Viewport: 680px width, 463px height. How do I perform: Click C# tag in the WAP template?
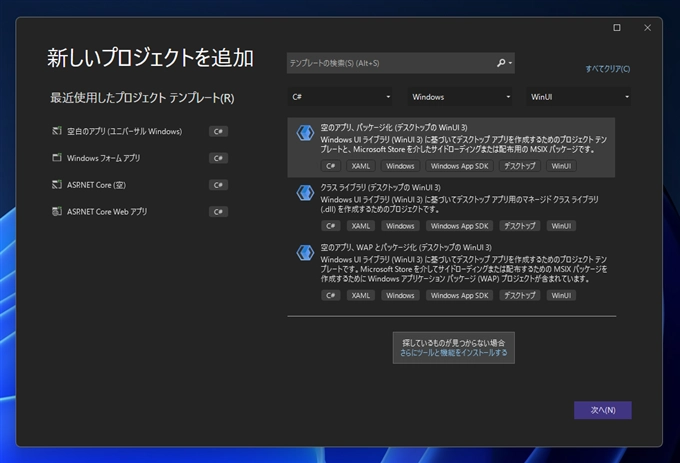coord(330,295)
